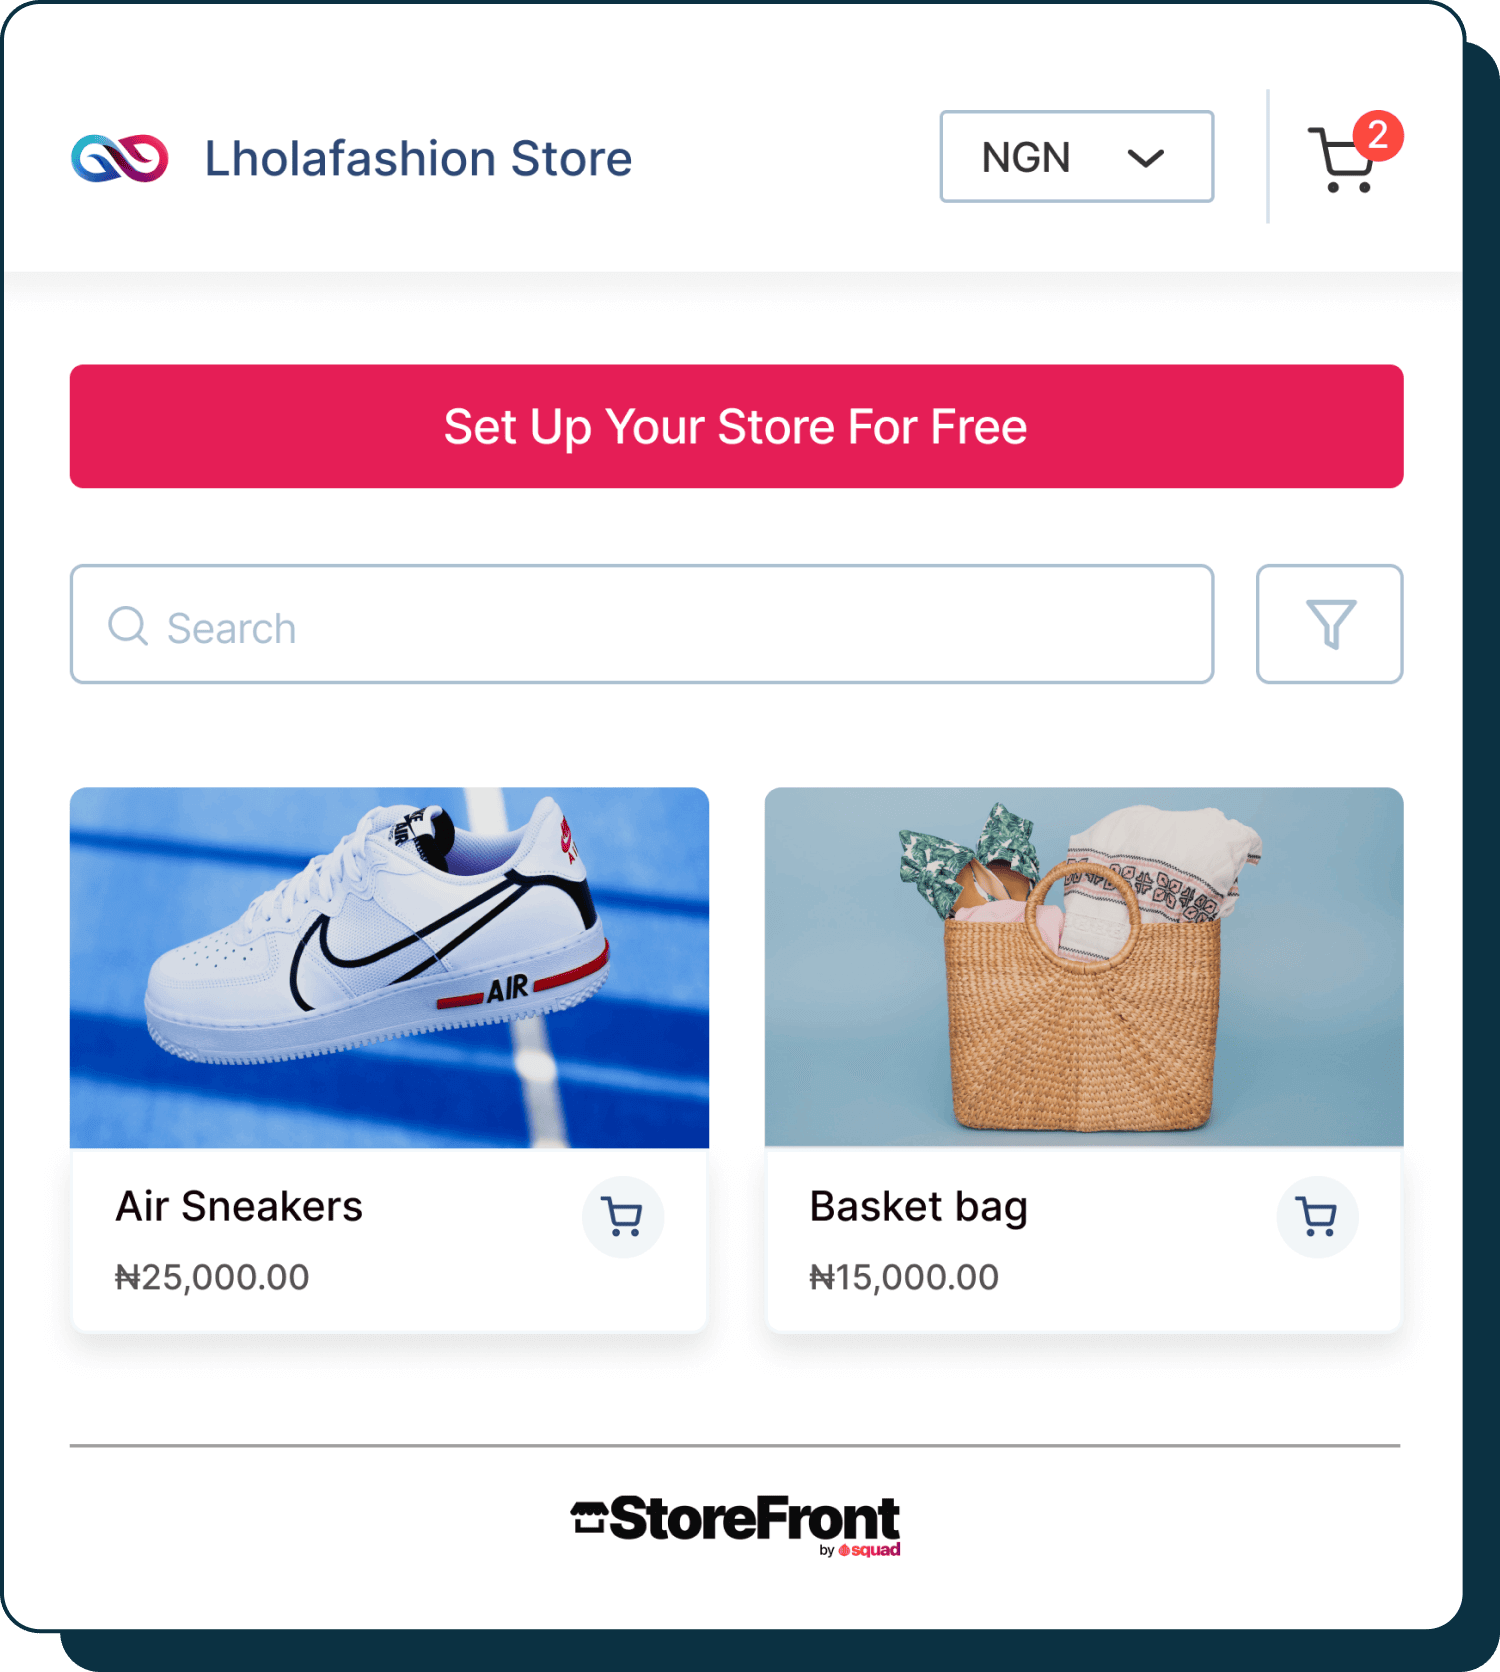Click Set Up Your Store For Free

tap(736, 426)
